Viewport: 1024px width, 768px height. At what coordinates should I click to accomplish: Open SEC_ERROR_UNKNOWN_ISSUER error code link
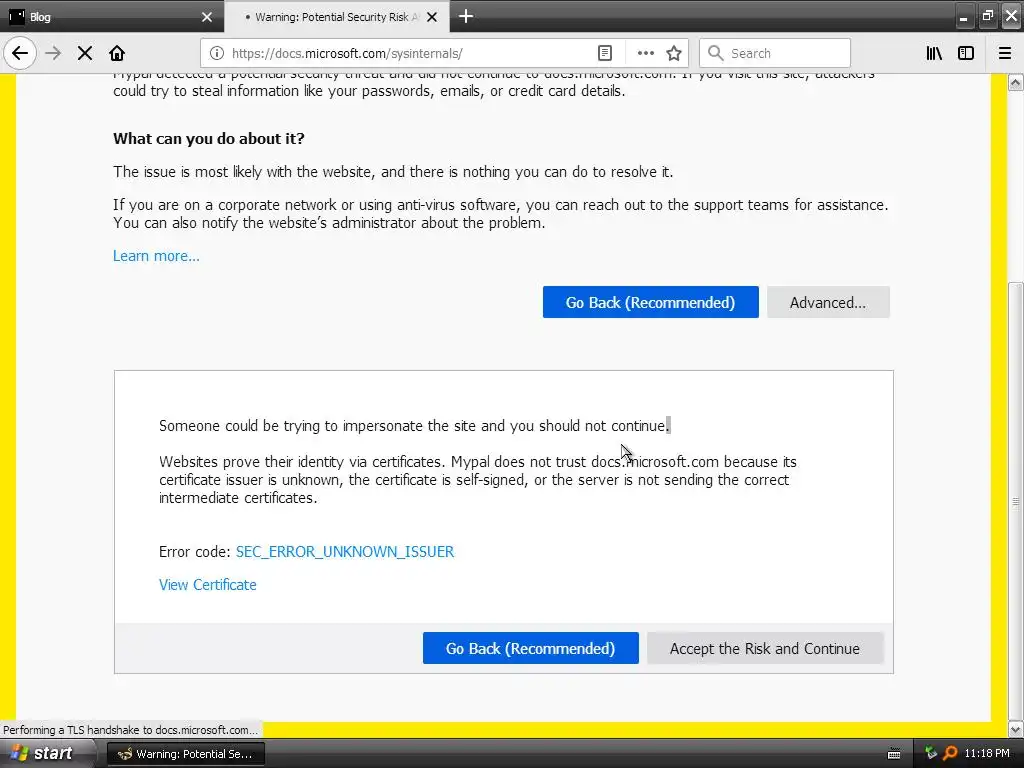pos(345,552)
